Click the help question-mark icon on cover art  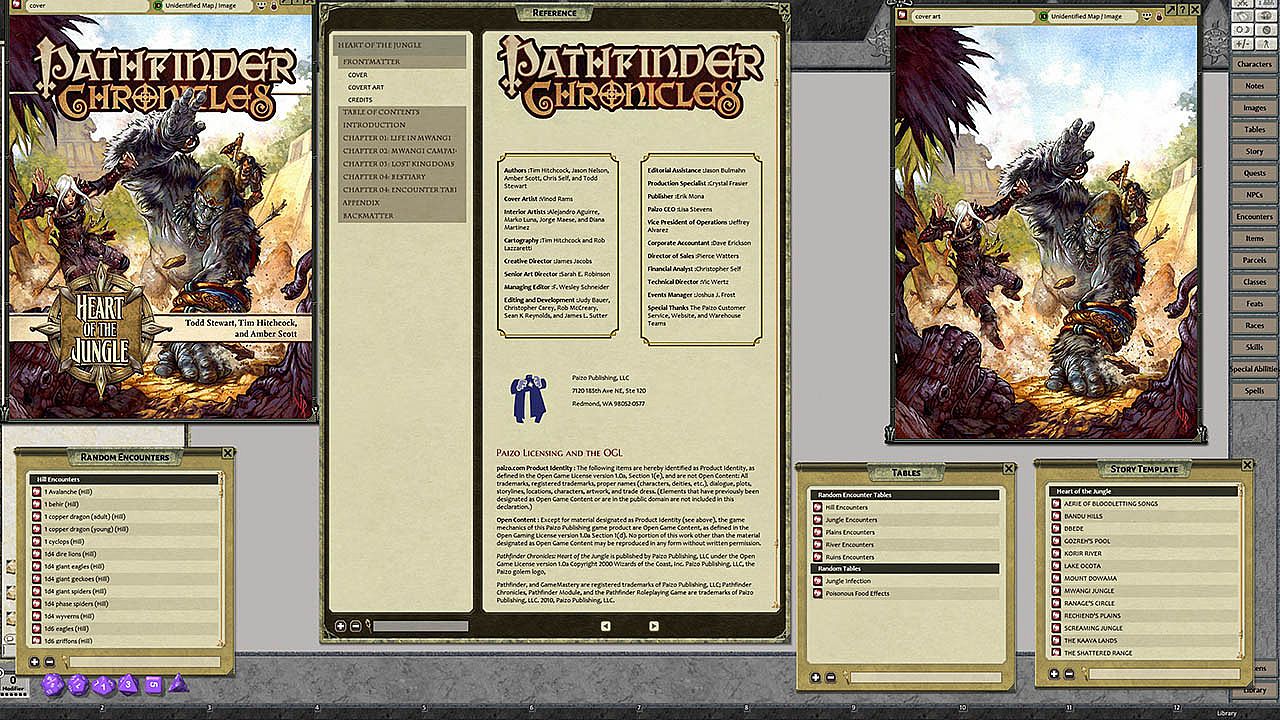(x=1181, y=10)
